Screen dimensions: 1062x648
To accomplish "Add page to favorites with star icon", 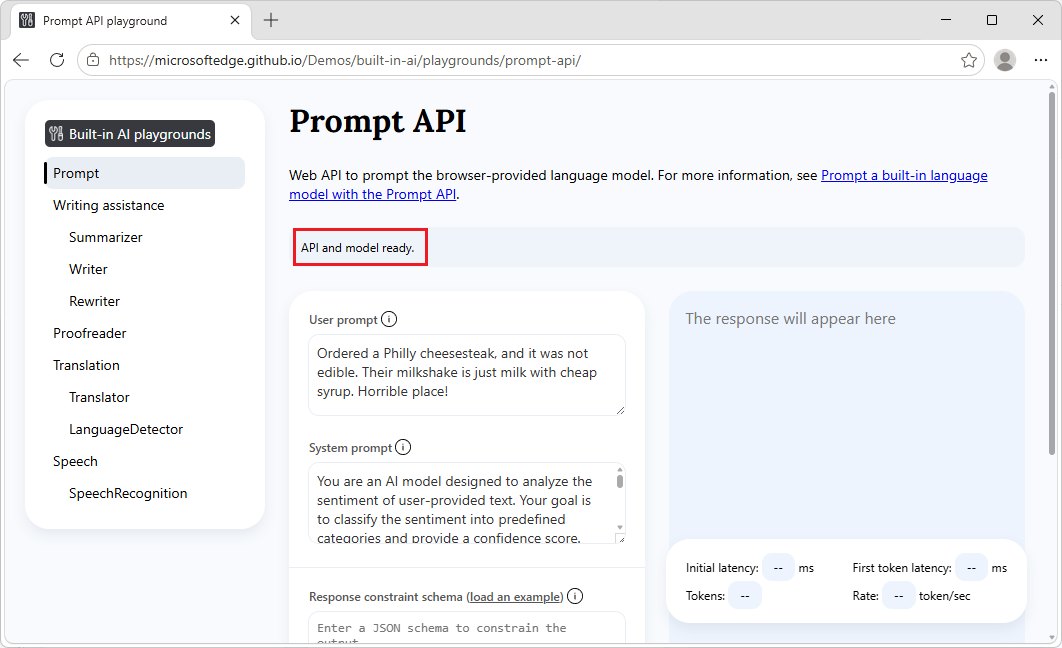I will click(x=969, y=60).
